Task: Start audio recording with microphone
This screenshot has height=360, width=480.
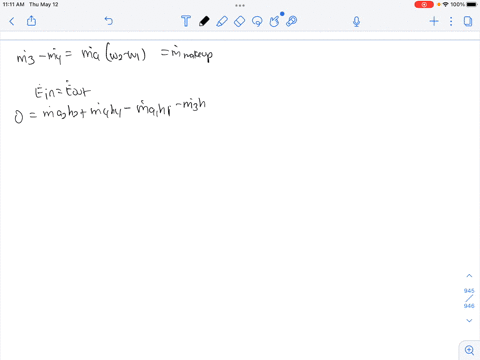Action: click(x=356, y=22)
